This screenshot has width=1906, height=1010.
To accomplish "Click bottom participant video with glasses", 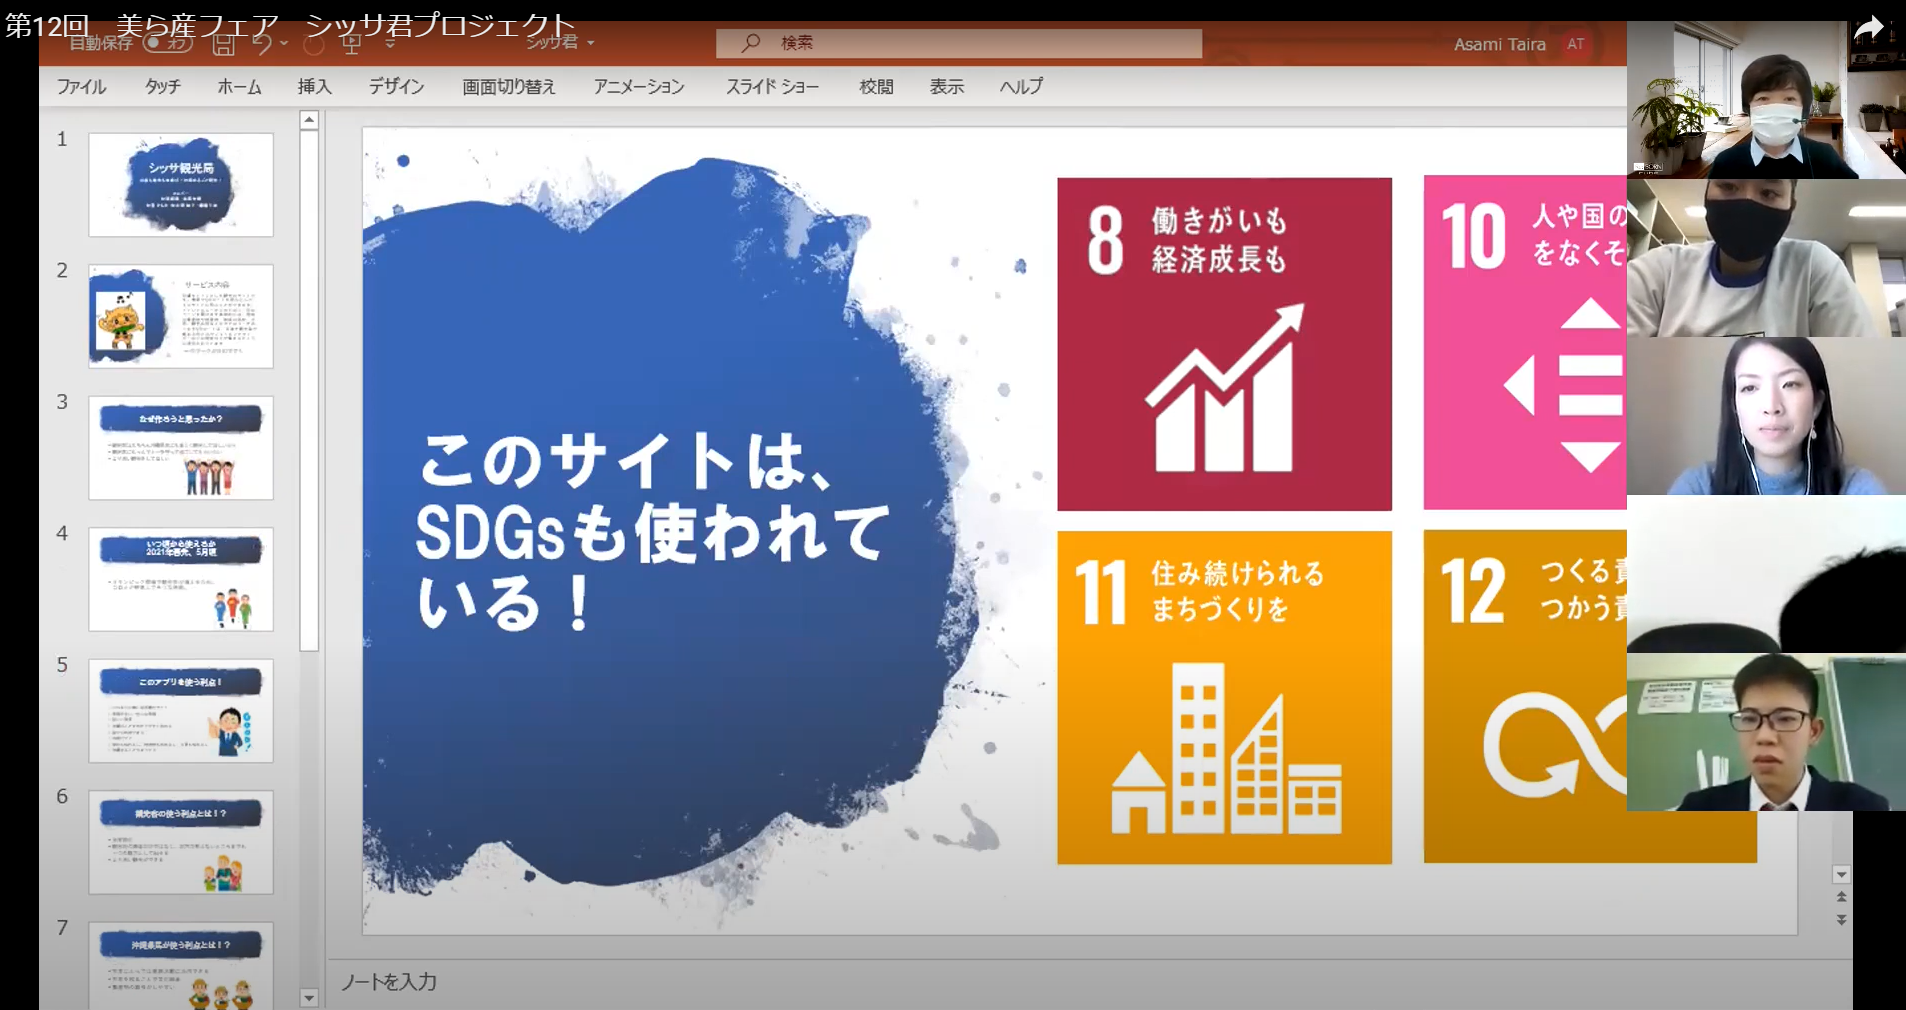I will (x=1766, y=732).
